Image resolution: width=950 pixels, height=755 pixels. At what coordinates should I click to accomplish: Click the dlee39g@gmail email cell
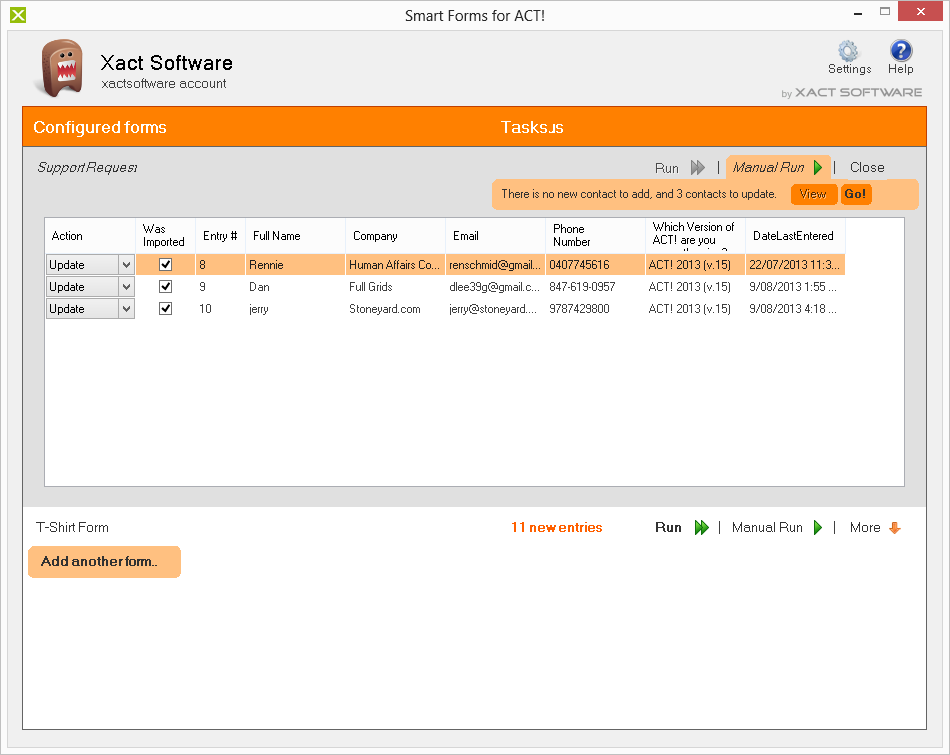(x=496, y=287)
